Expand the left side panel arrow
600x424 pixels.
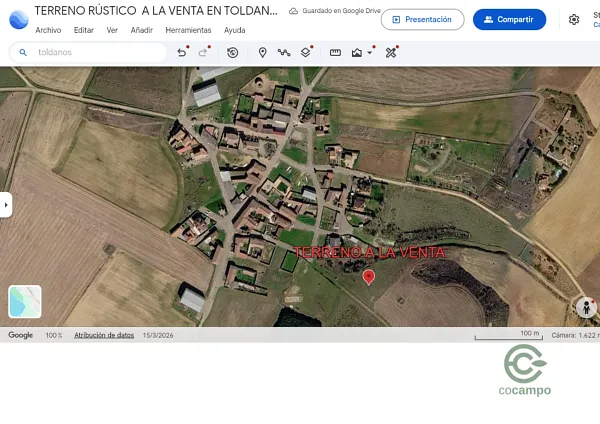6,205
